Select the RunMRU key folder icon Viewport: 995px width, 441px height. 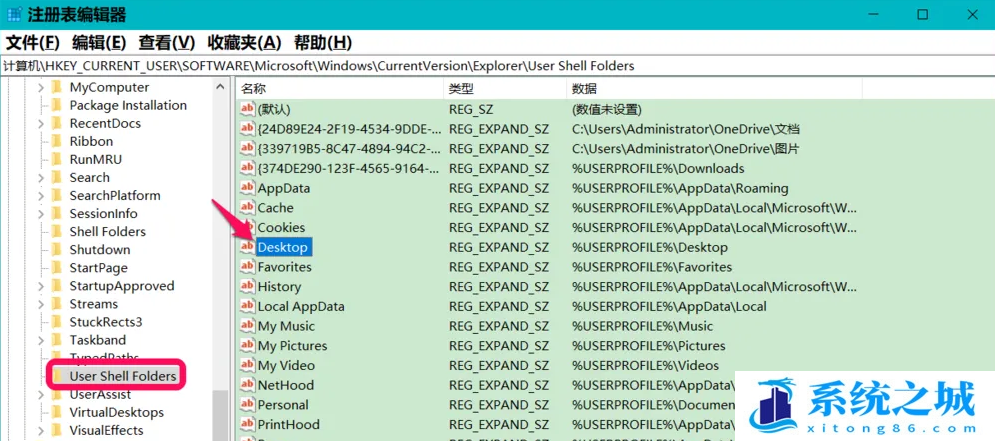click(57, 159)
